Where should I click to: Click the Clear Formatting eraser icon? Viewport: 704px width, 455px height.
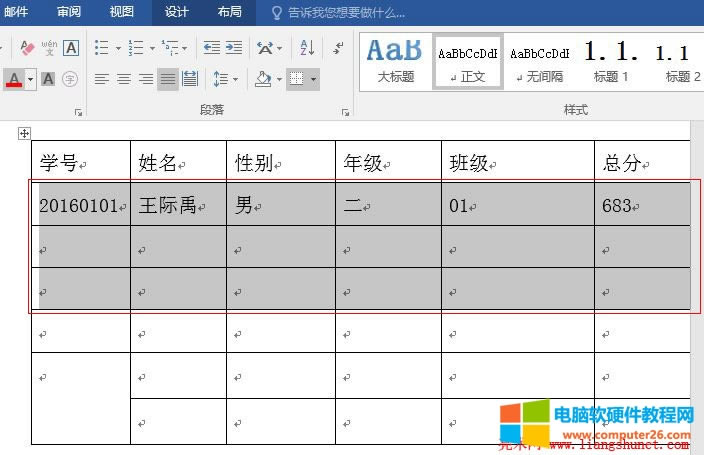click(x=27, y=48)
